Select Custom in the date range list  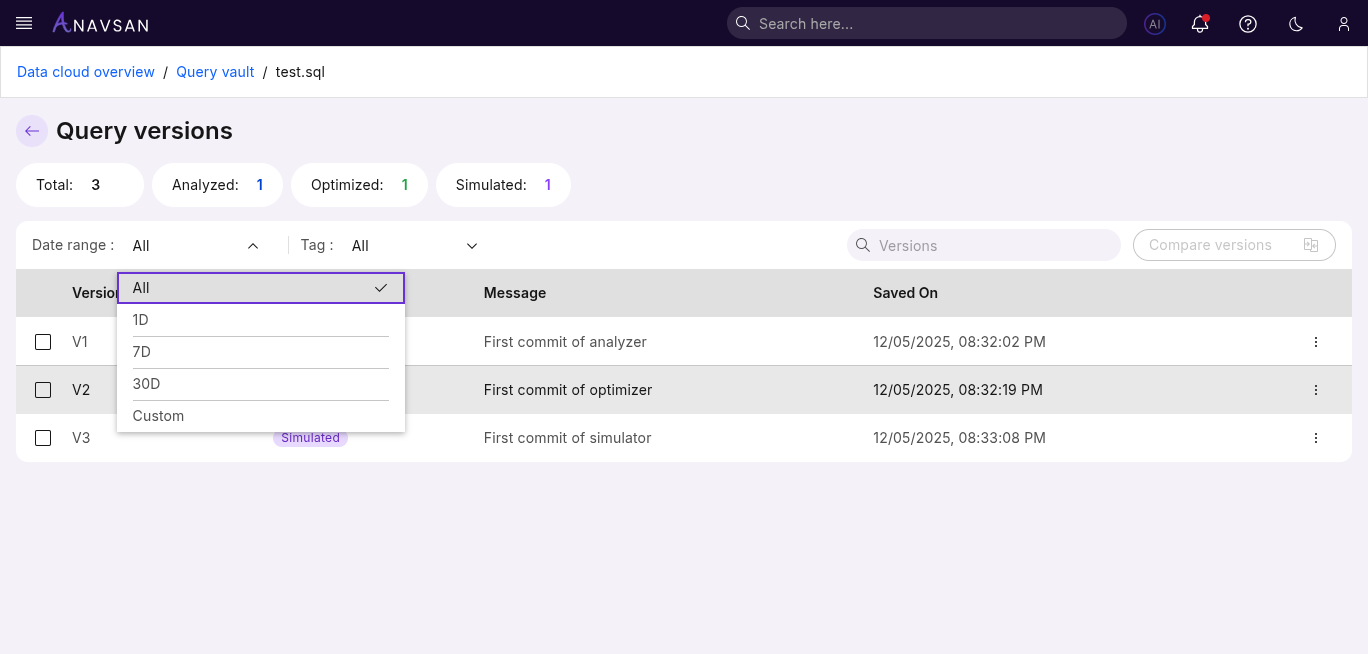[x=158, y=415]
